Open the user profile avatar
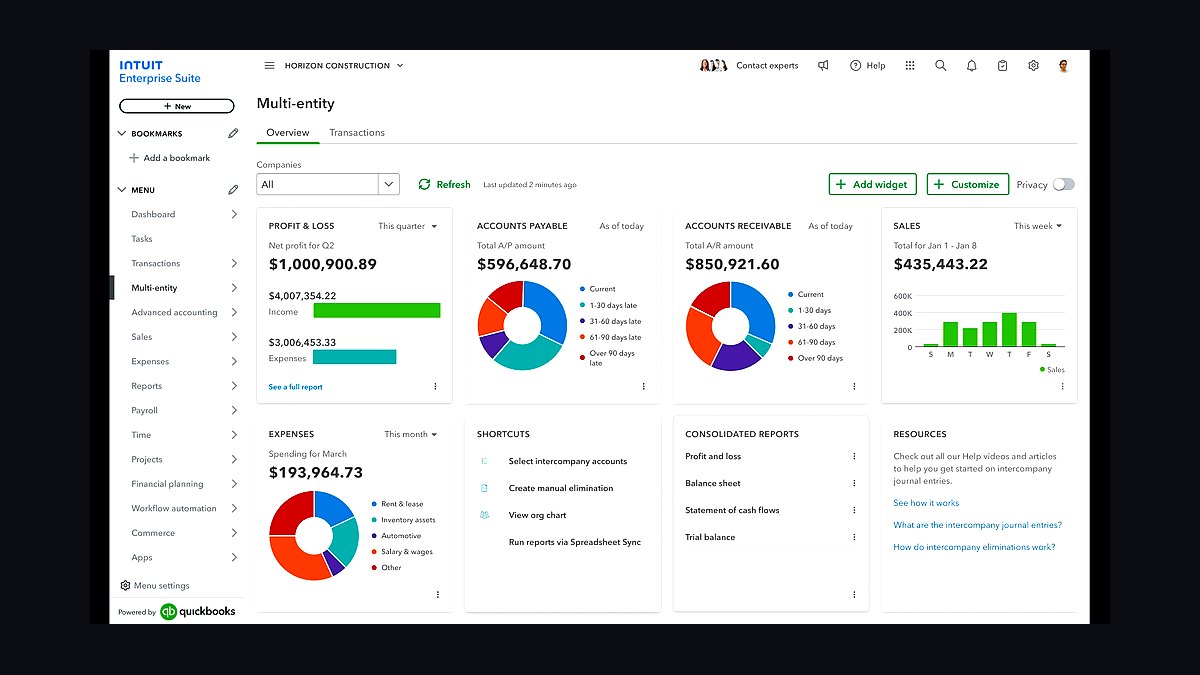1200x675 pixels. pyautogui.click(x=1064, y=66)
